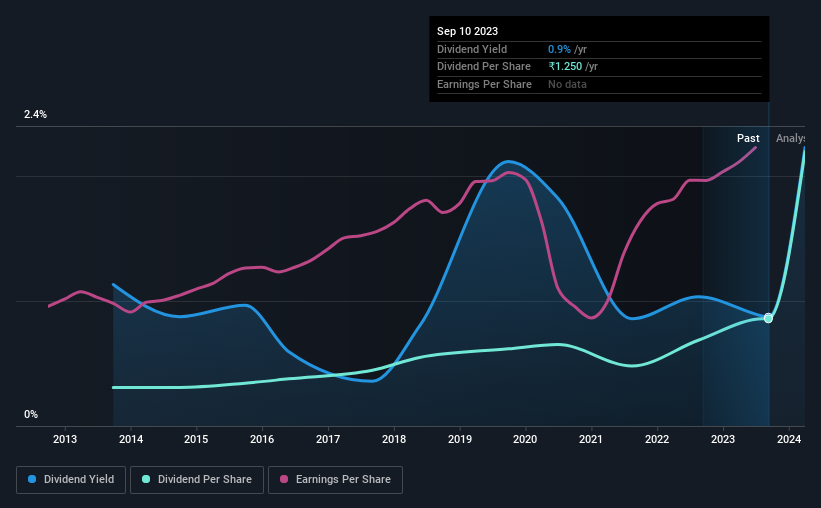Select the 2016 x-axis year label

262,439
